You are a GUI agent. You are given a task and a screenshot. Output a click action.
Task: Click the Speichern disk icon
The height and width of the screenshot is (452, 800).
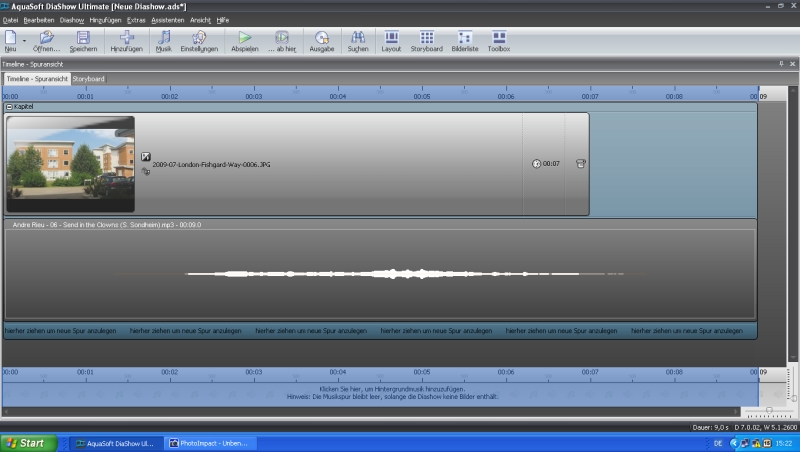(x=83, y=38)
